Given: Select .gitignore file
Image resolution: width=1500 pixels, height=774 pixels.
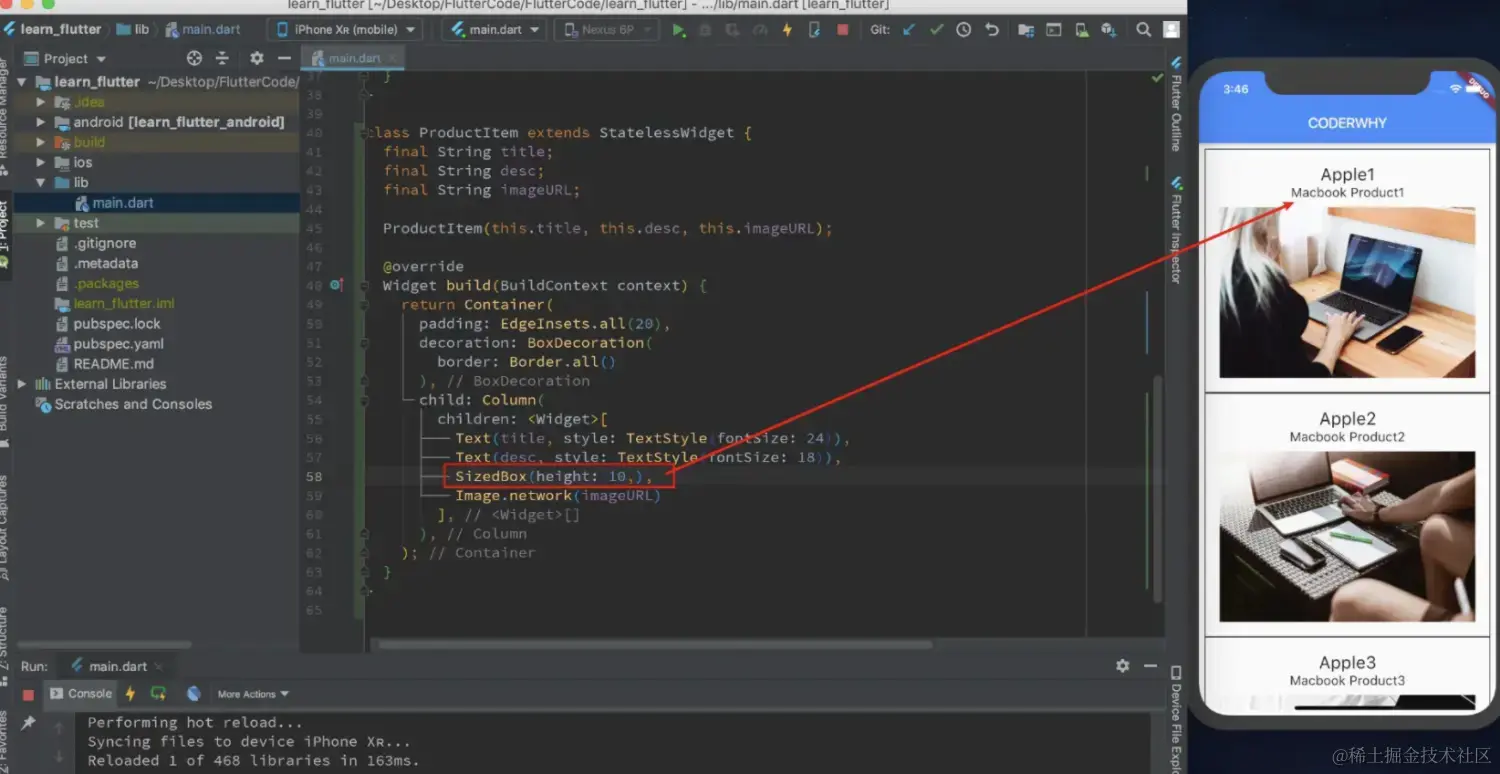Looking at the screenshot, I should 104,243.
